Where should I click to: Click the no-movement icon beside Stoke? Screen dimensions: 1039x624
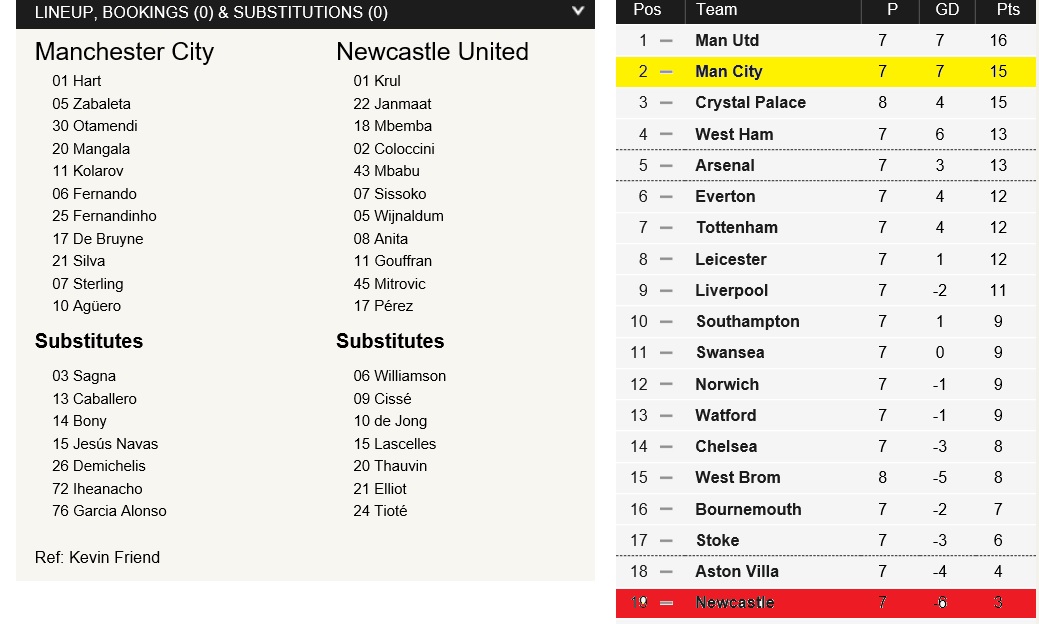667,541
